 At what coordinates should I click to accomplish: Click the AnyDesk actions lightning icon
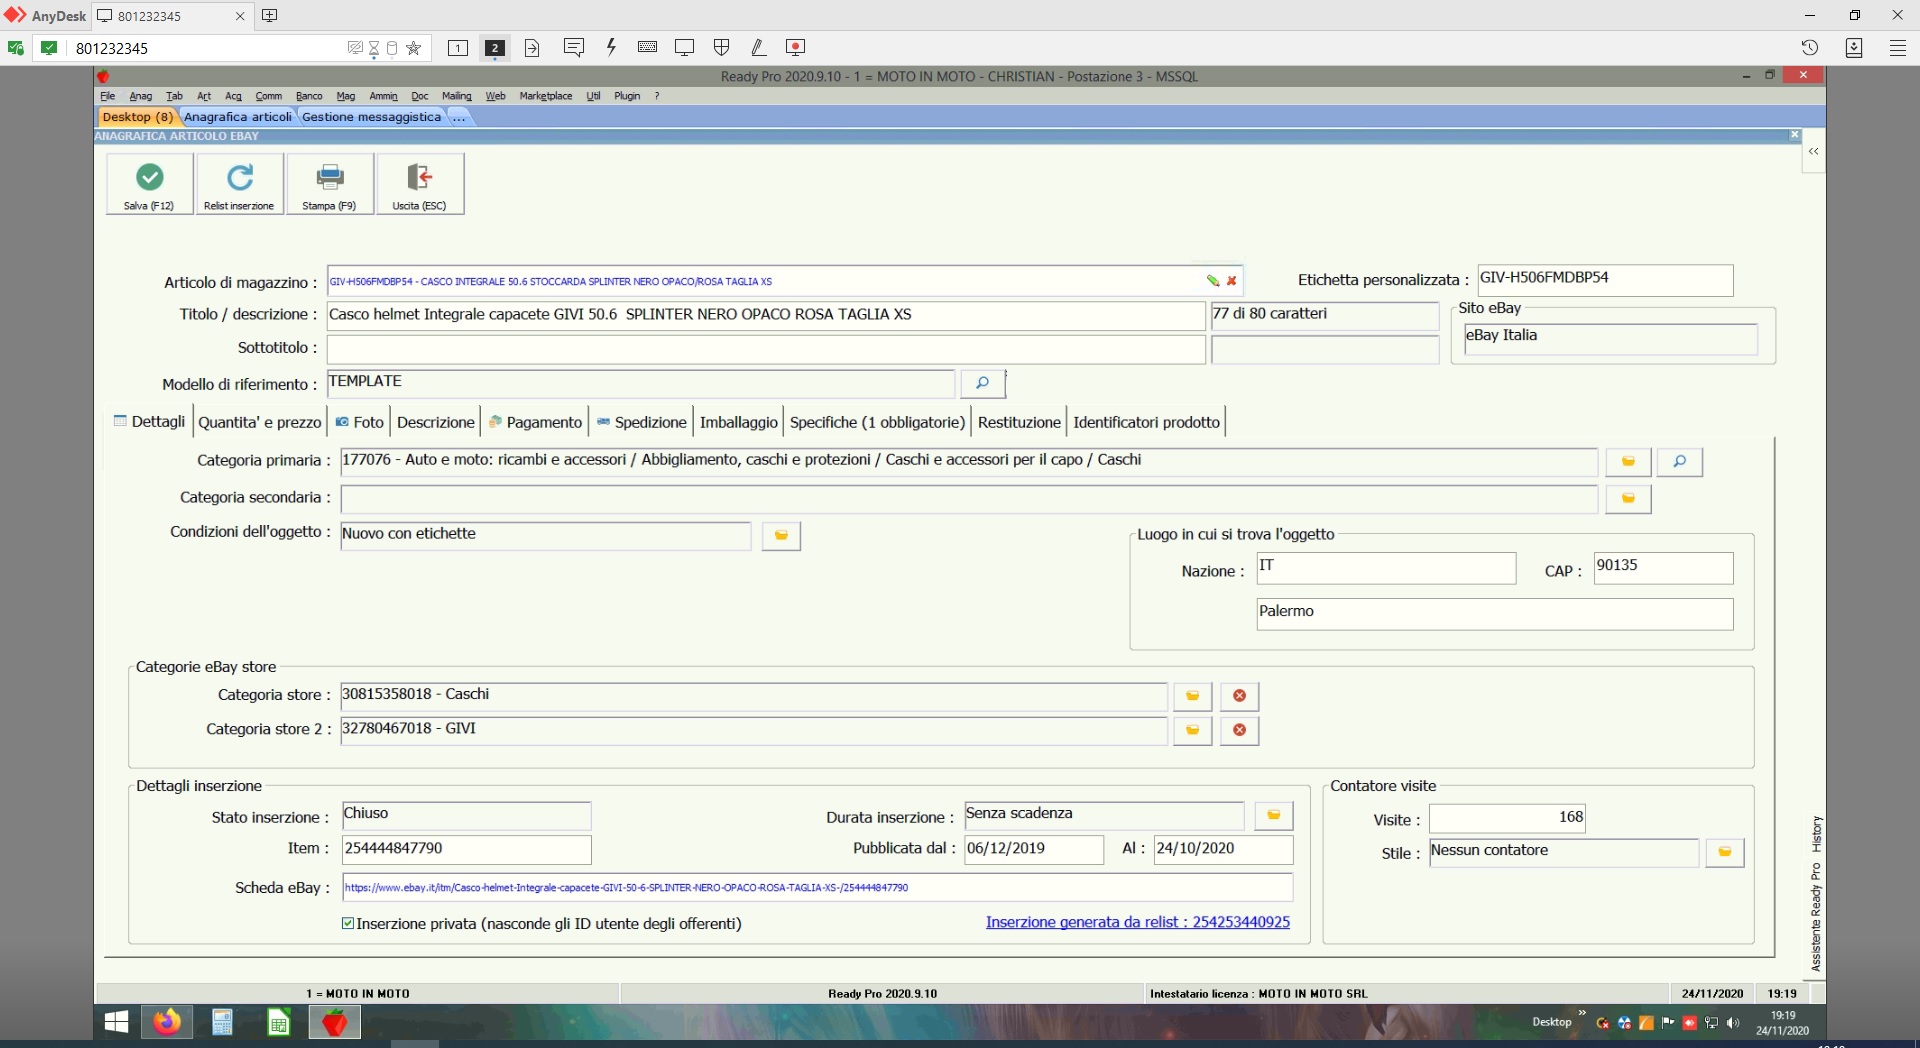[611, 47]
